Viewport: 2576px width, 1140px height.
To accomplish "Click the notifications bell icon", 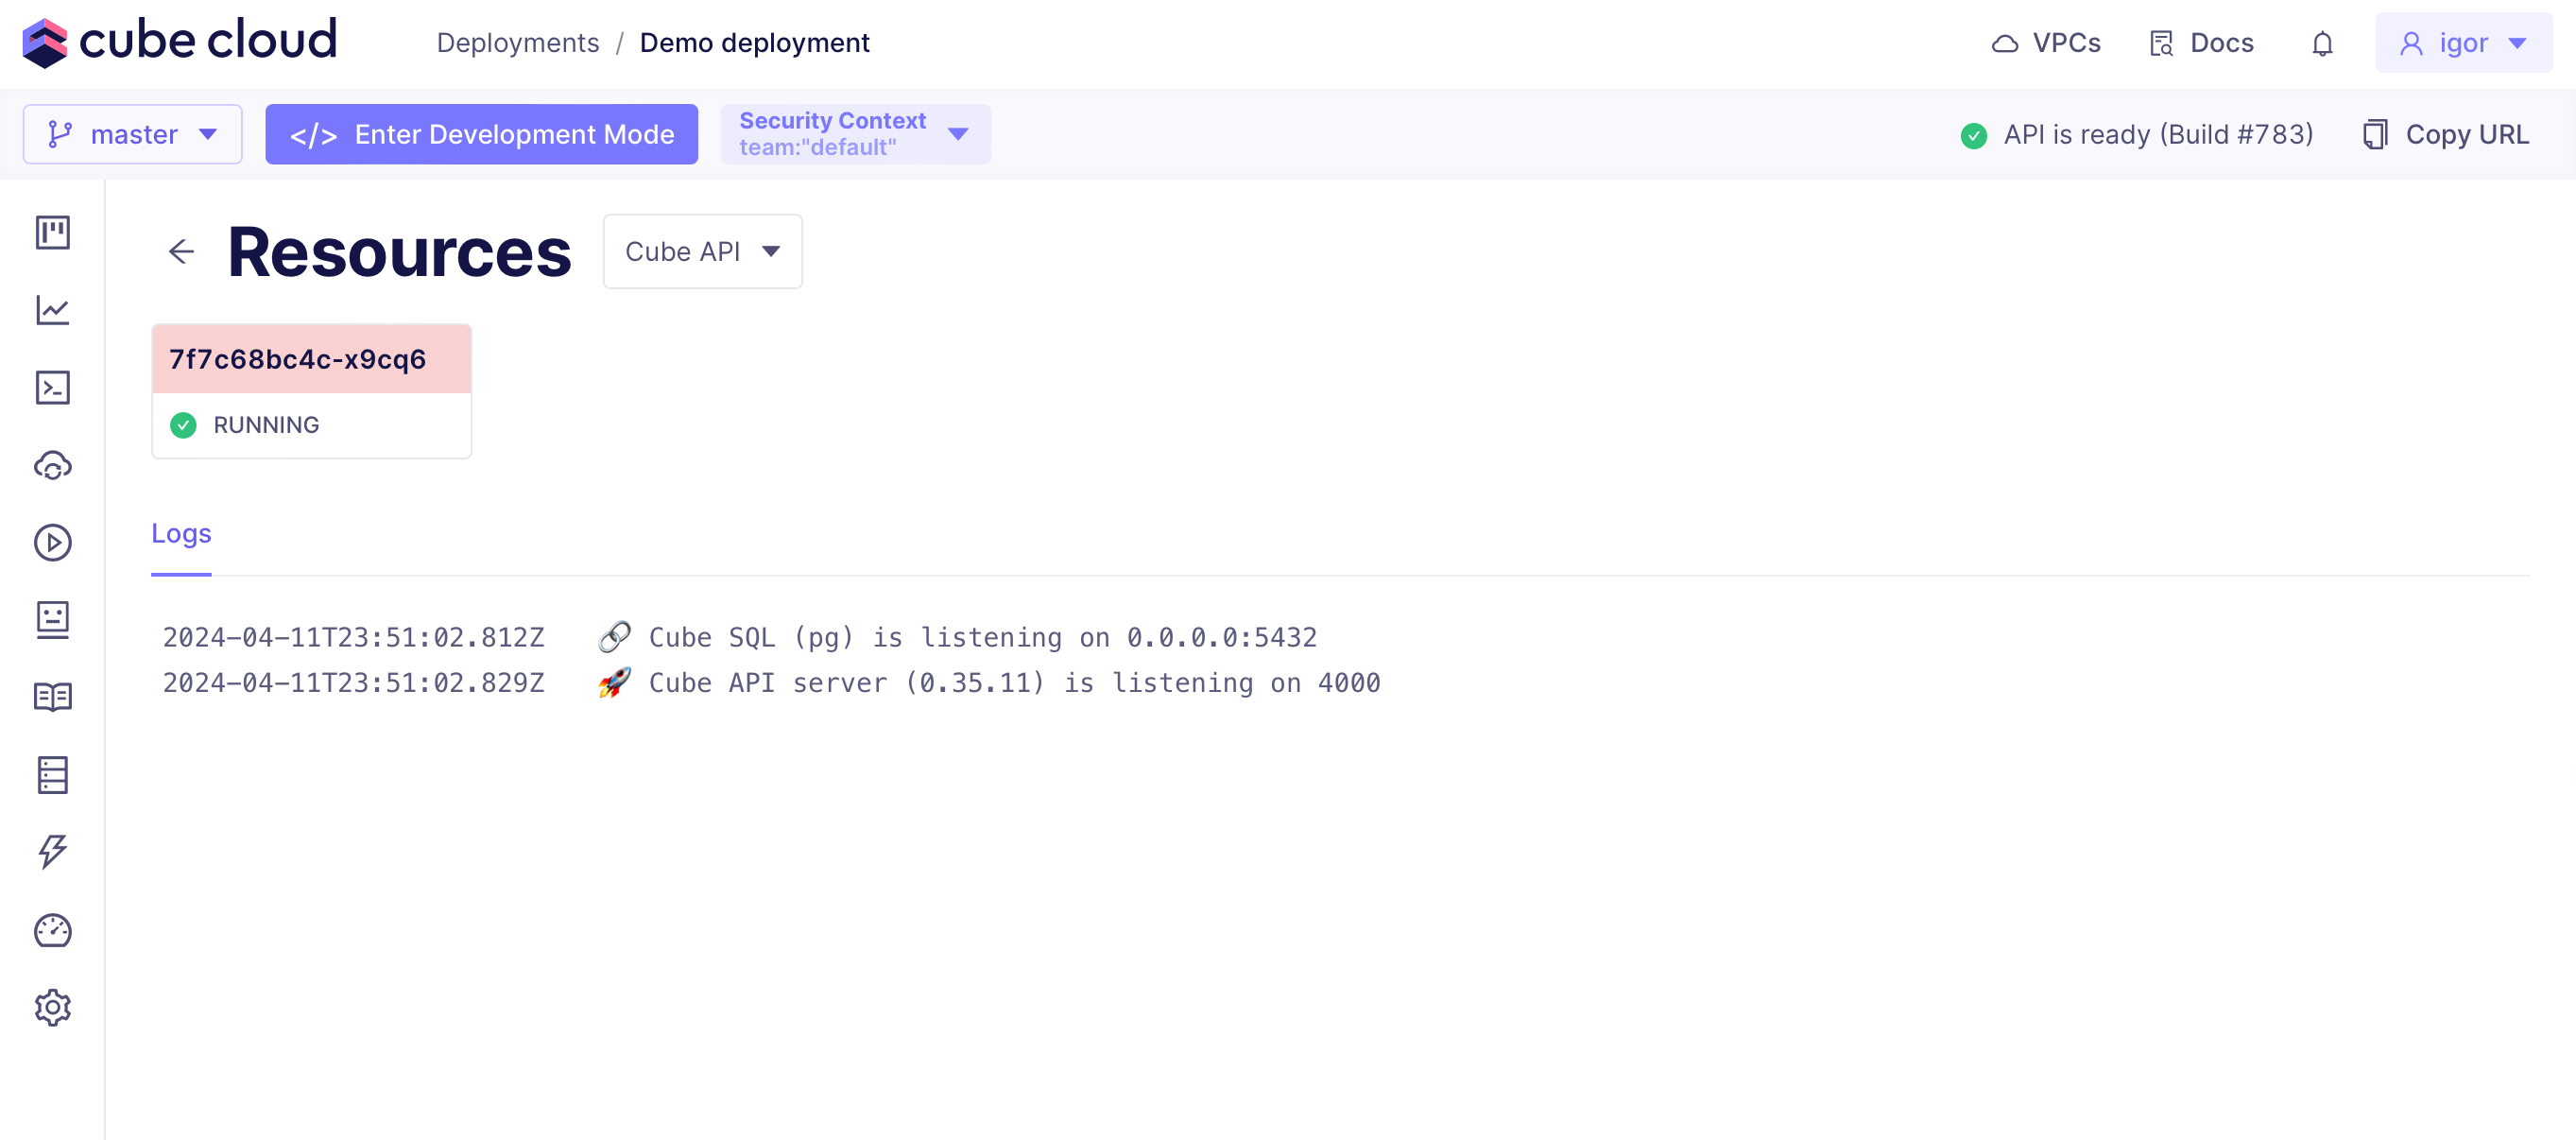I will point(2322,44).
